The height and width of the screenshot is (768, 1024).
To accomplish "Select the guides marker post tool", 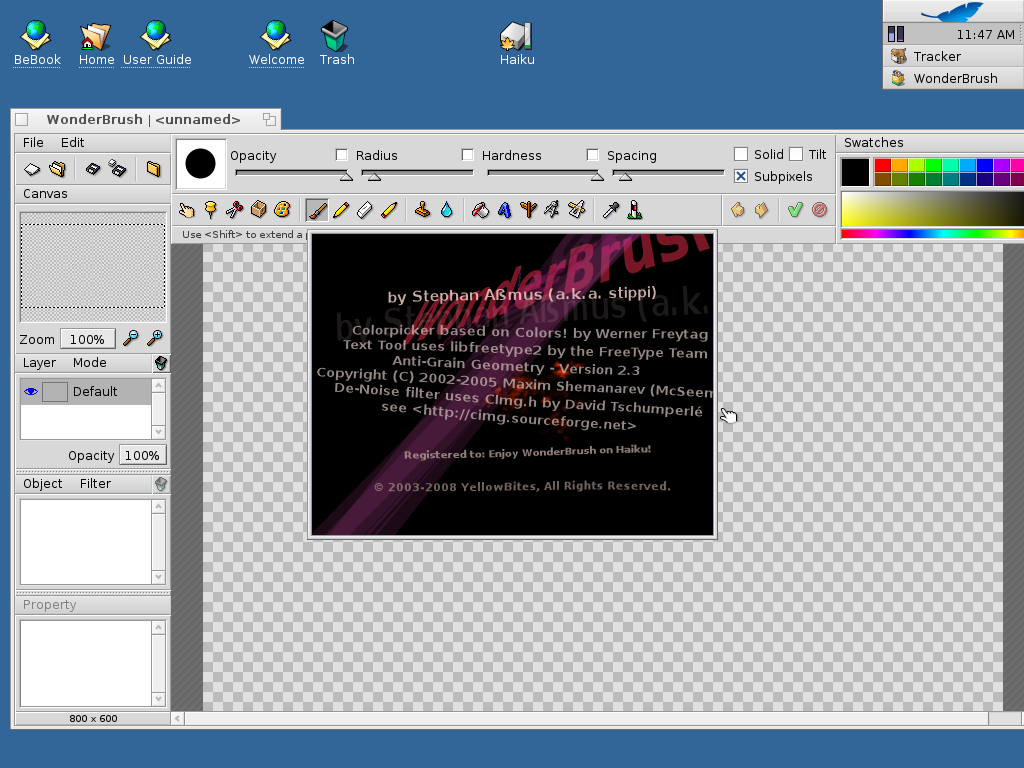I will [635, 210].
